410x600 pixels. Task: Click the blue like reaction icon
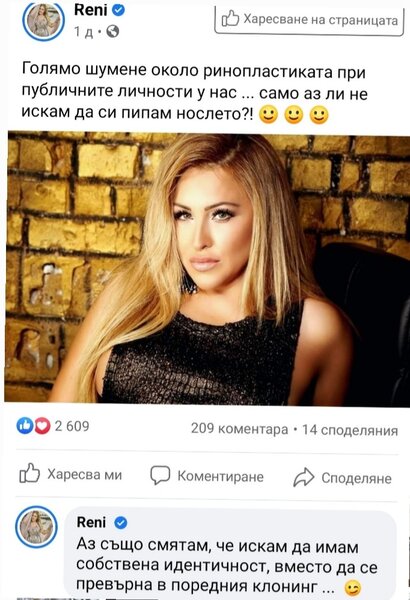(x=25, y=426)
